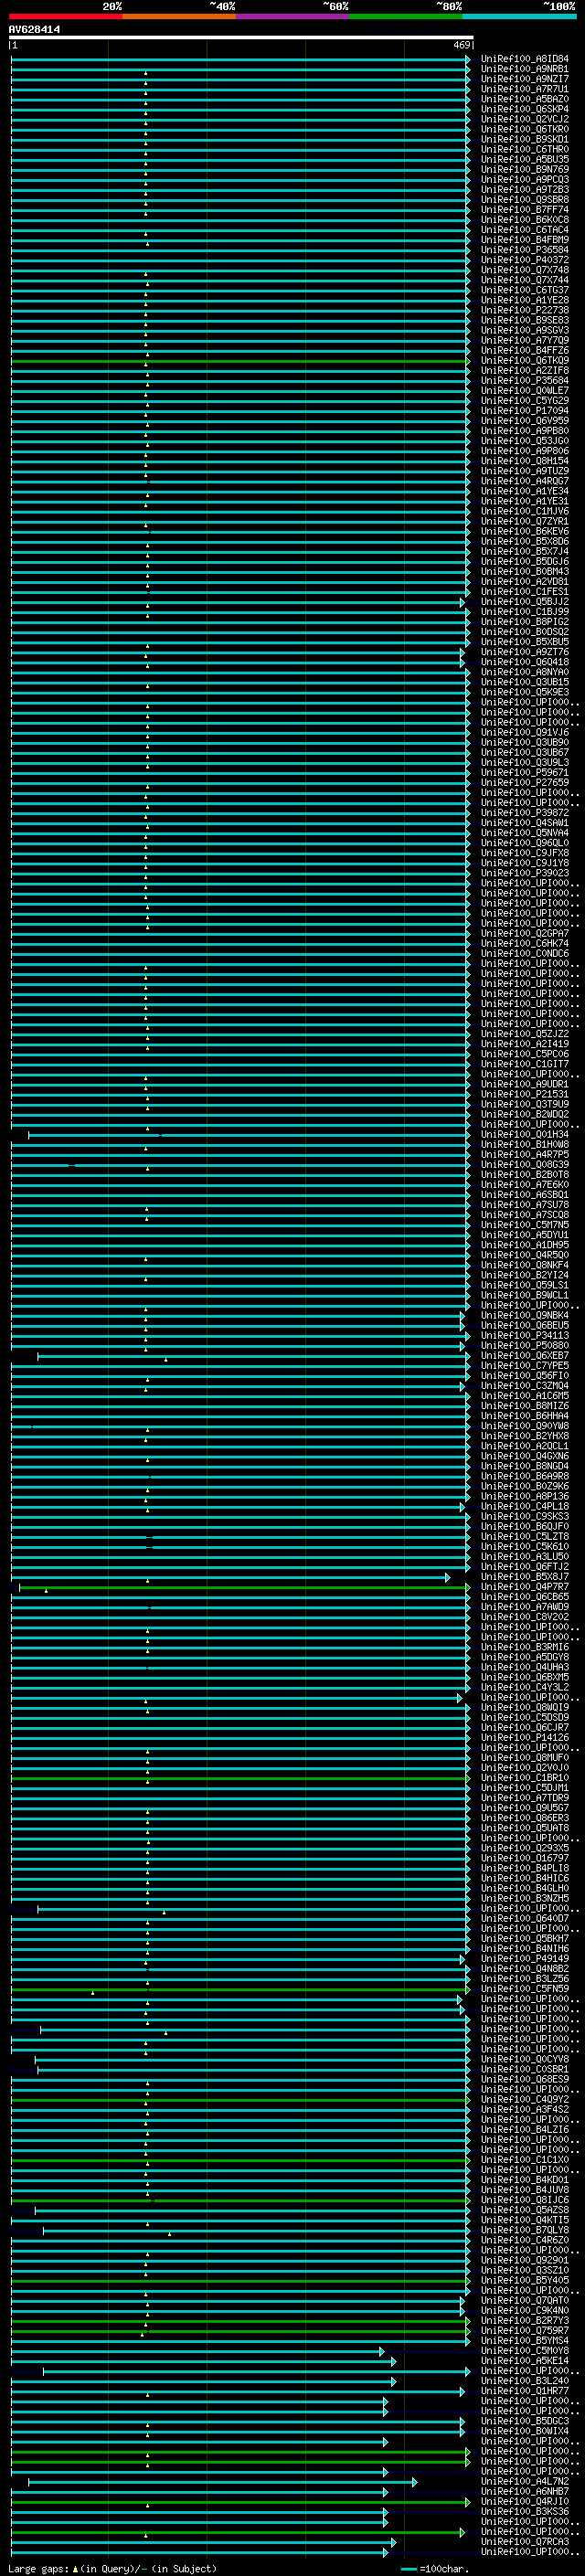585x2576 pixels.
Task: Select the UniRef100_B5Y405 label
Action: [524, 2280]
